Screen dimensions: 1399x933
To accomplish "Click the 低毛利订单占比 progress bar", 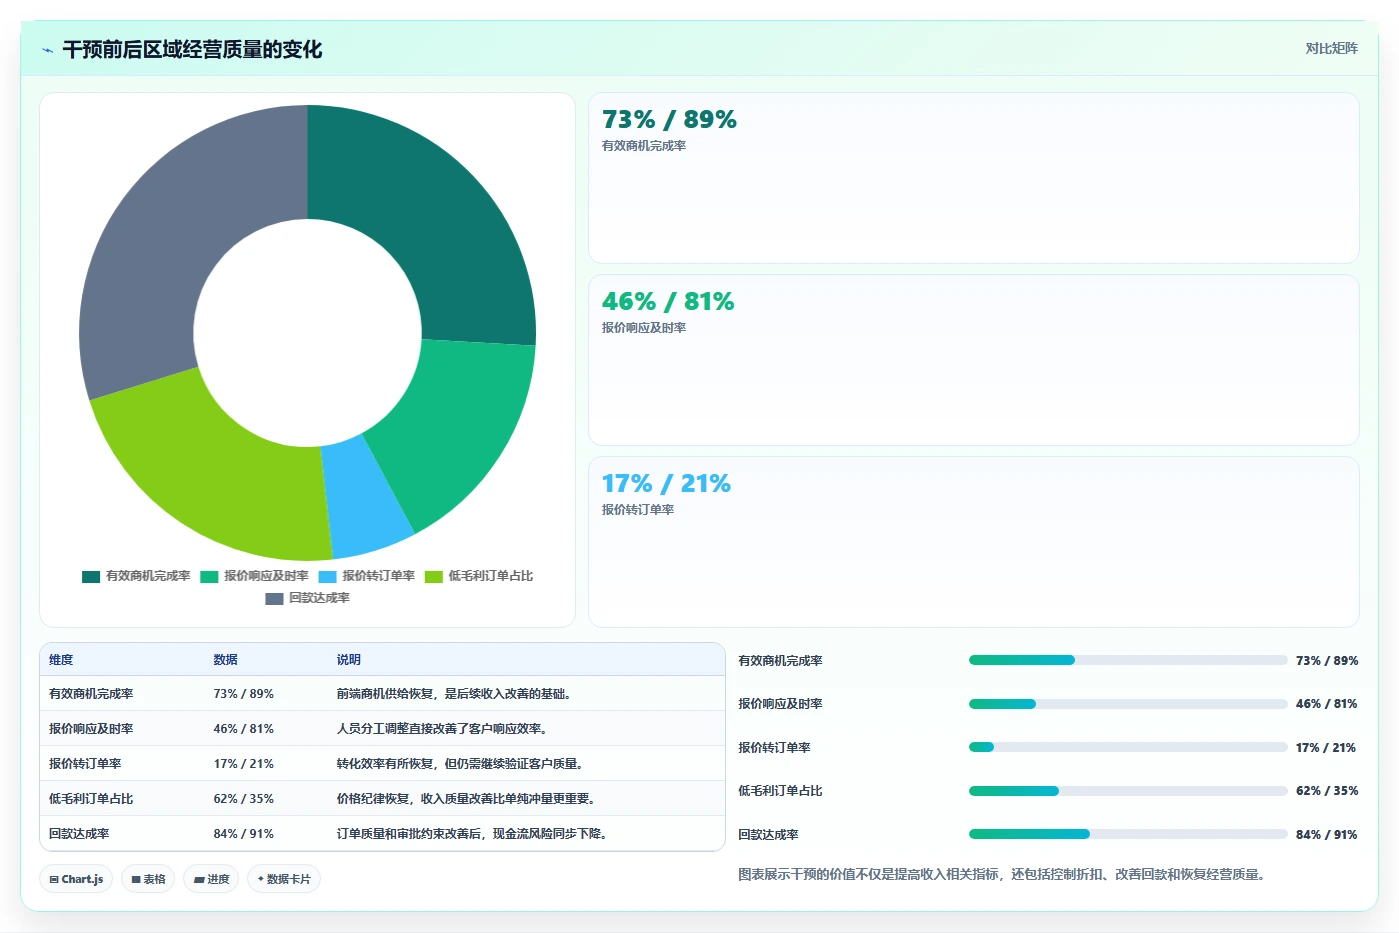I will 1128,791.
